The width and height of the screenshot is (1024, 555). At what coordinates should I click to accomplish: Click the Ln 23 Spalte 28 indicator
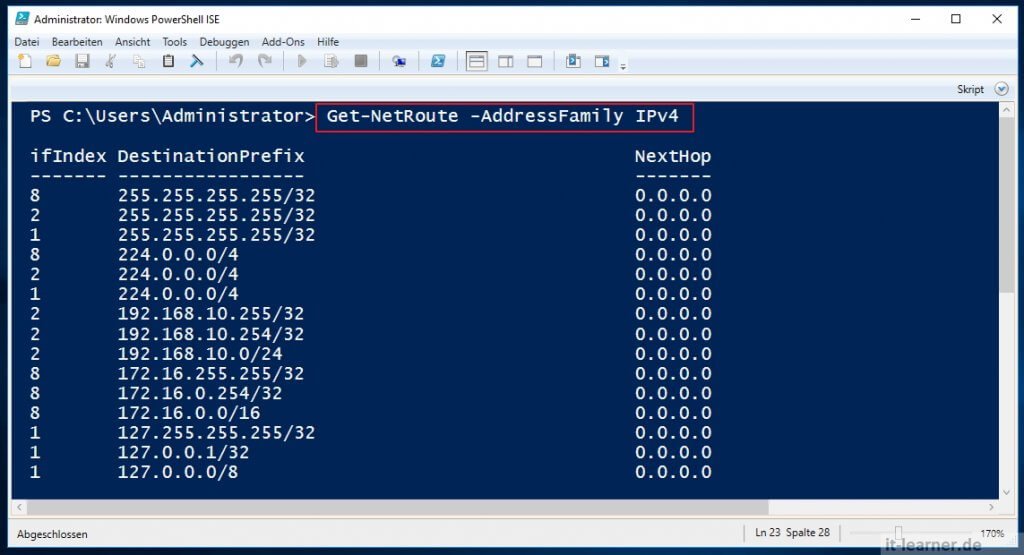coord(792,532)
